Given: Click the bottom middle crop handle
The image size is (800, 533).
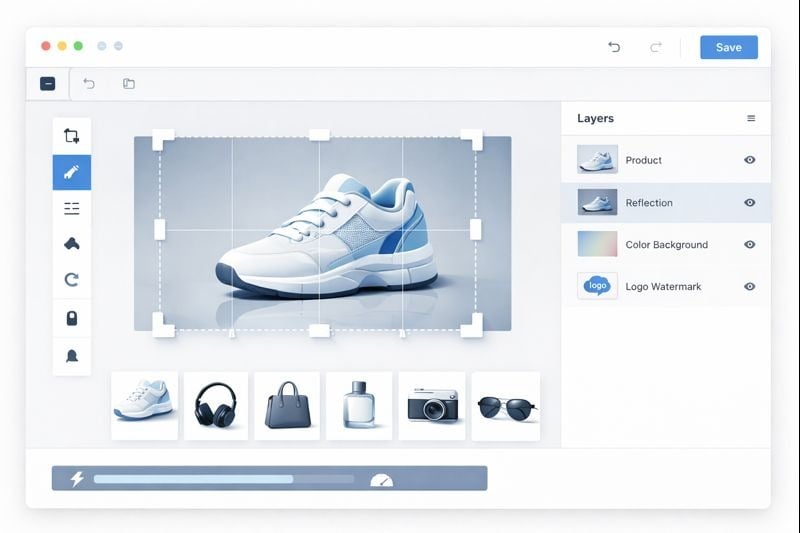Looking at the screenshot, I should tap(319, 331).
